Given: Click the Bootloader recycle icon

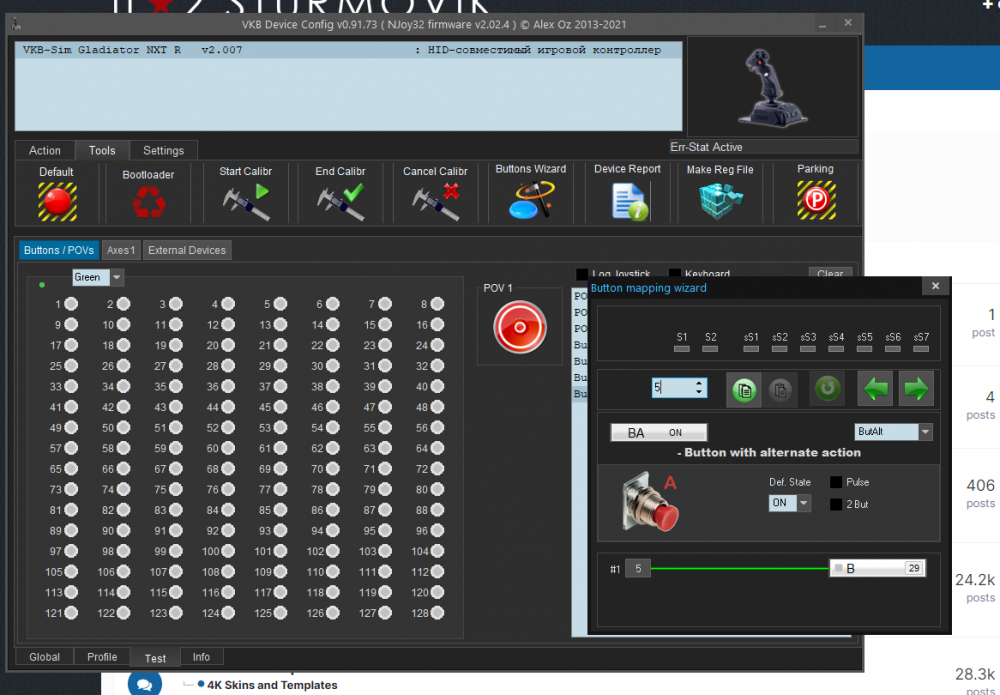Looking at the screenshot, I should coord(148,202).
